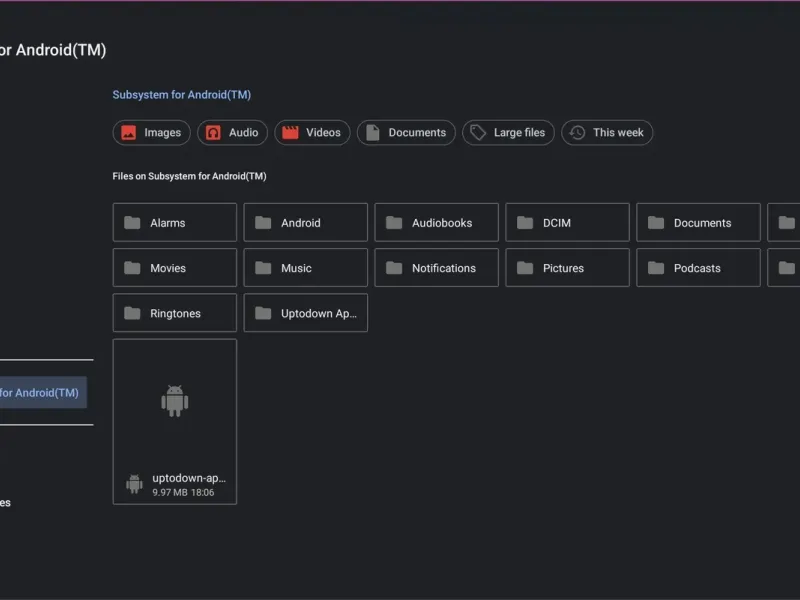Open the DCIM folder
This screenshot has width=800, height=600.
(x=567, y=222)
